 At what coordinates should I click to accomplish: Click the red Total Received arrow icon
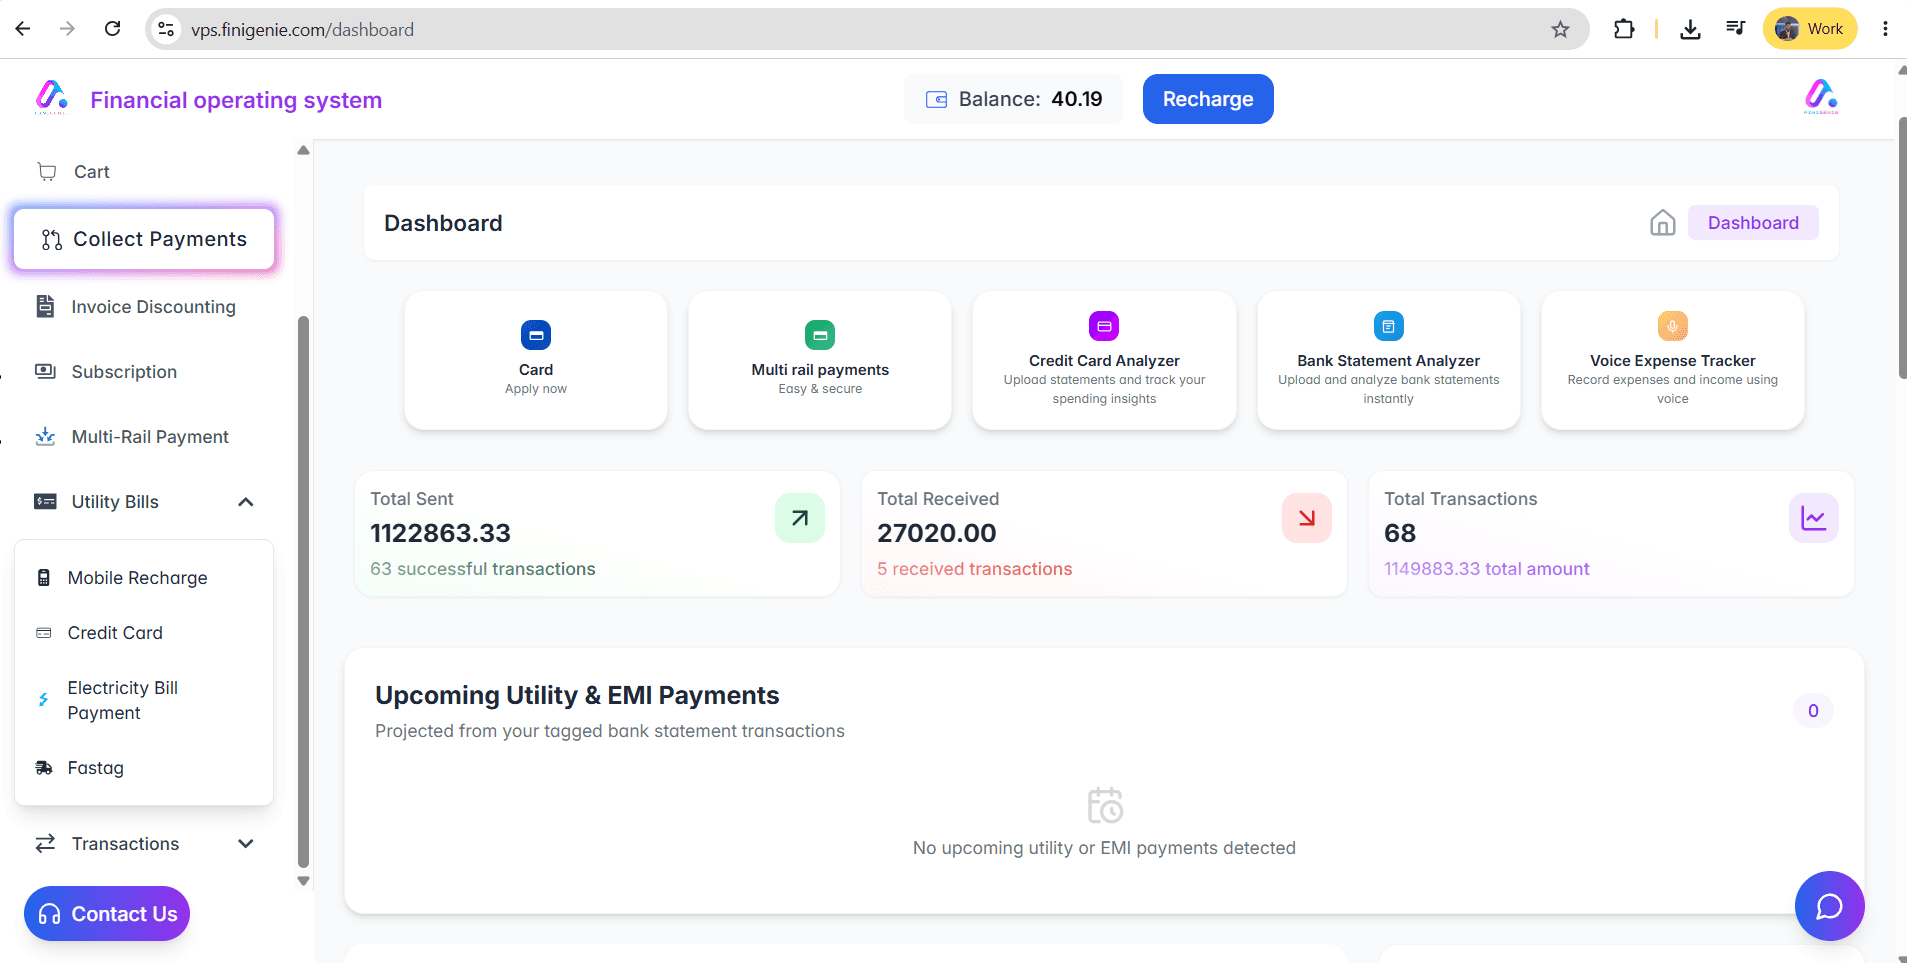point(1307,518)
